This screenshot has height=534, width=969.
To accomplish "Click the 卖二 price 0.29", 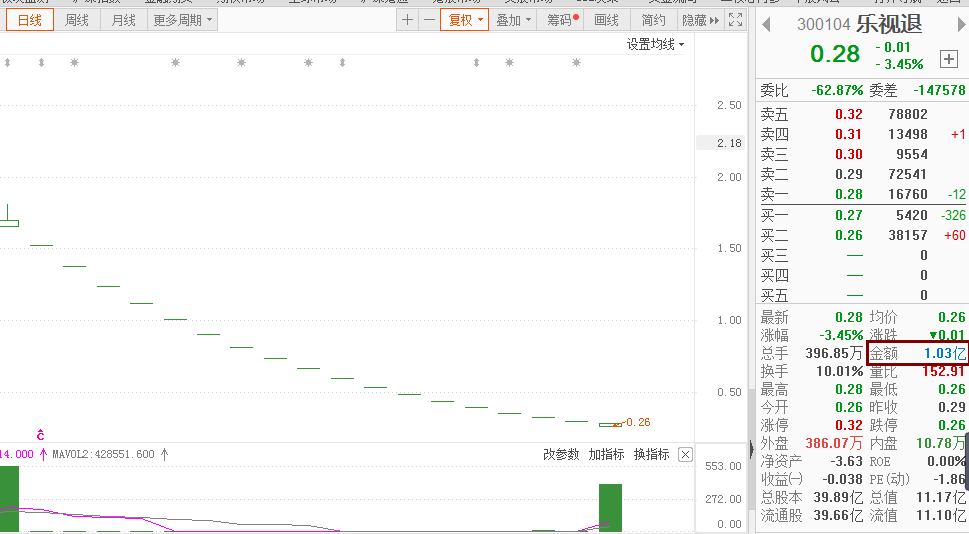I will [x=848, y=174].
